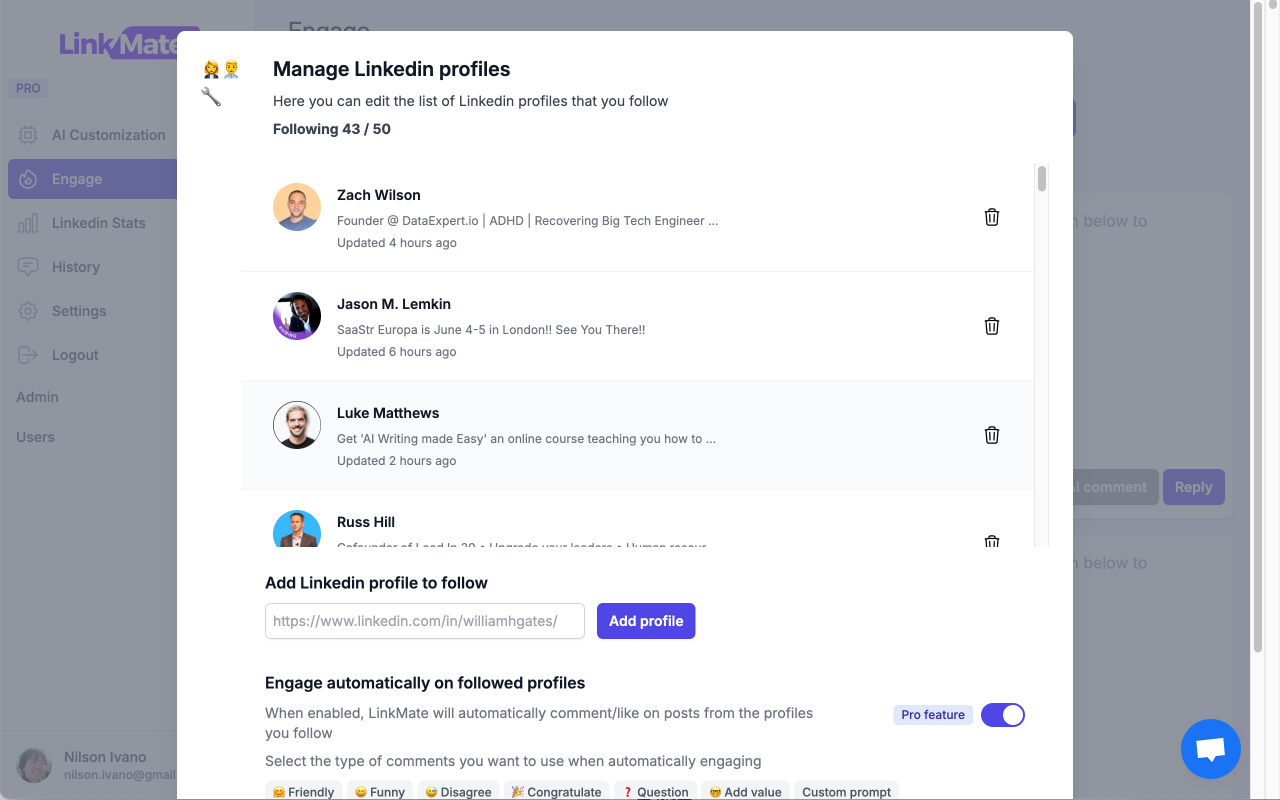Remove Jason M. Lemkin with the trash icon
This screenshot has width=1280, height=800.
click(991, 325)
